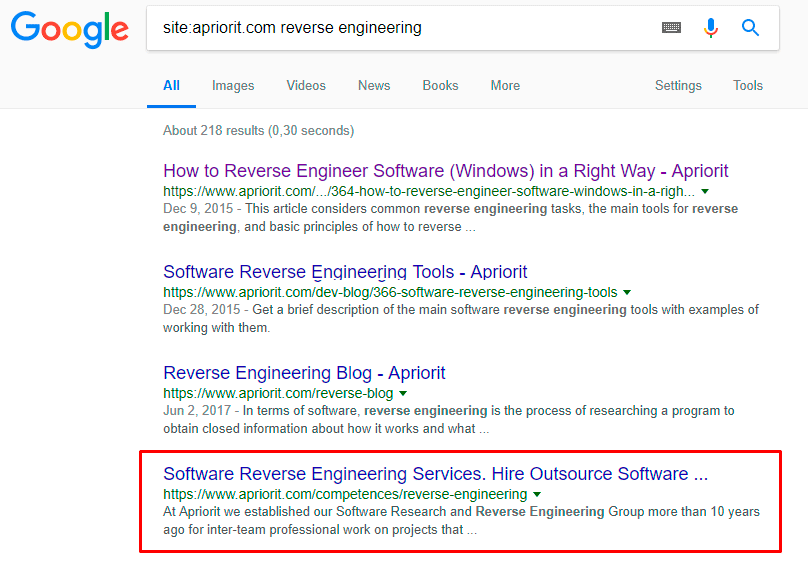The image size is (808, 561).
Task: Expand arrow next to reverse-blog URL
Action: (x=403, y=393)
